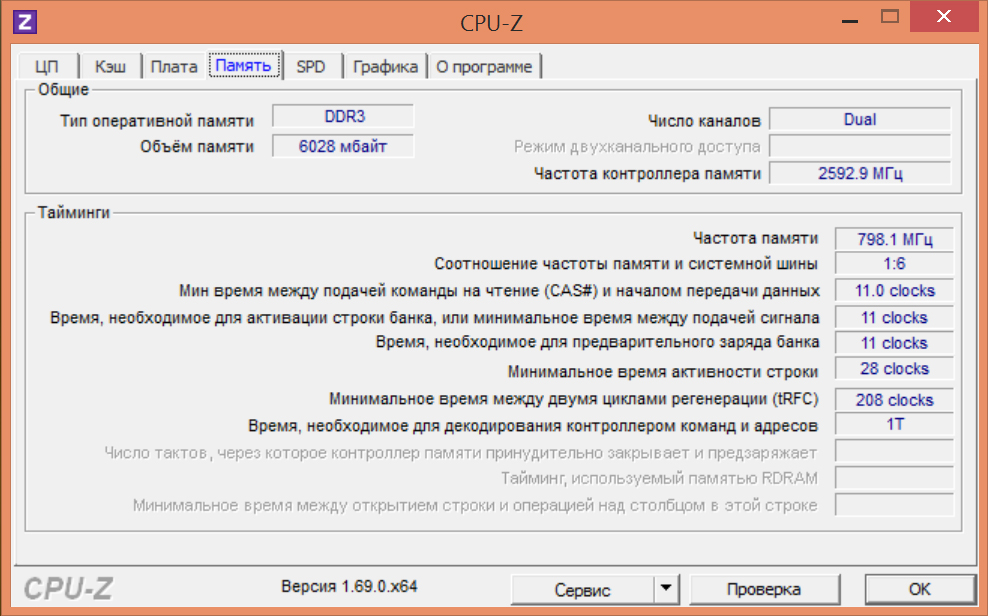Screen dimensions: 988x616
Task: Click the DDR3 memory type field
Action: pos(344,117)
